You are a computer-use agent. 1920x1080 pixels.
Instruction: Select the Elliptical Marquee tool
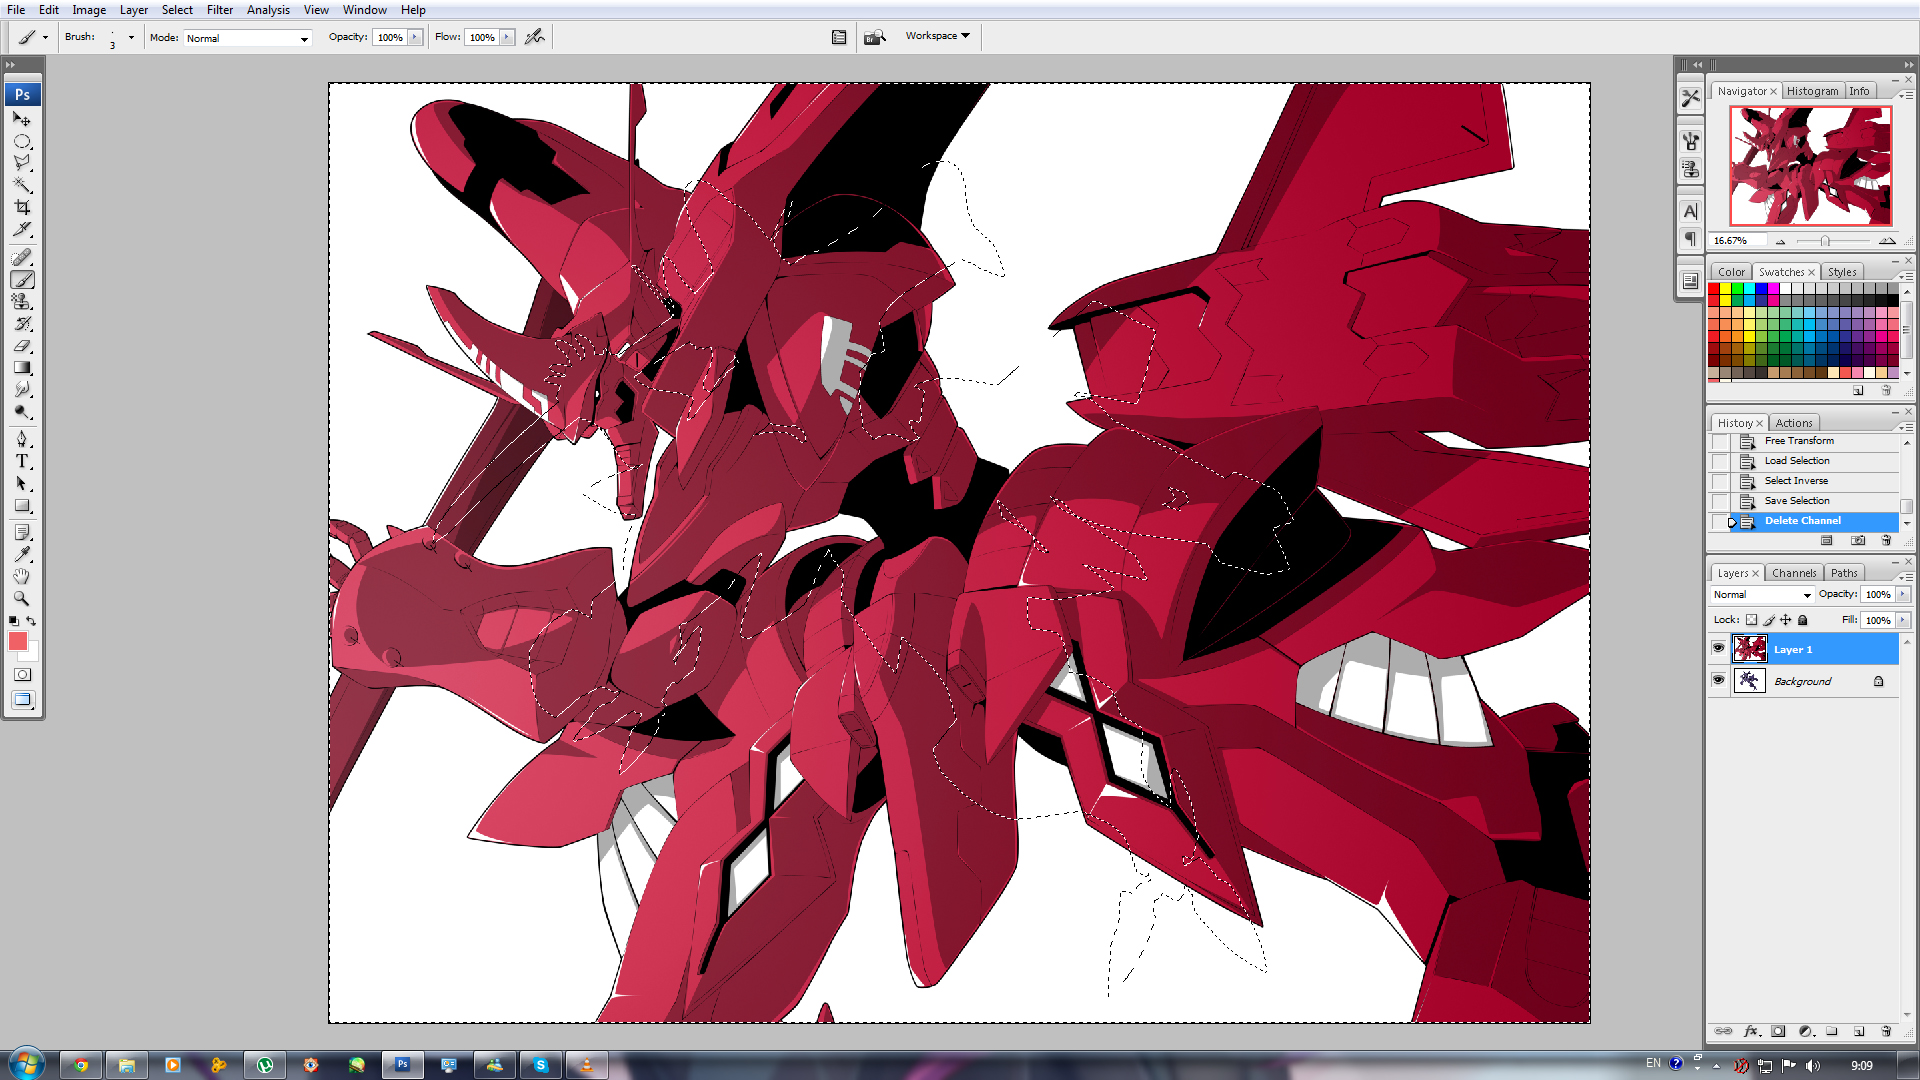click(x=22, y=141)
